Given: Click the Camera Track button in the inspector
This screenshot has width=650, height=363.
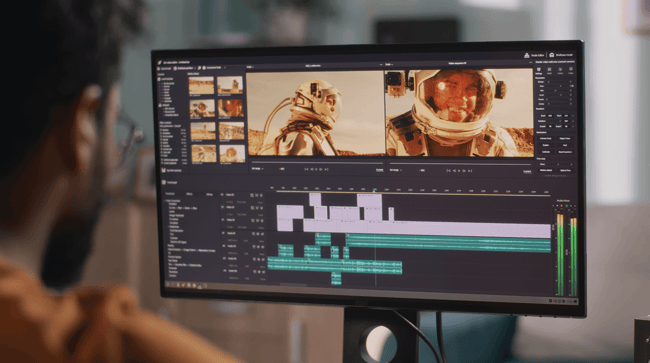Looking at the screenshot, I should click(x=546, y=138).
